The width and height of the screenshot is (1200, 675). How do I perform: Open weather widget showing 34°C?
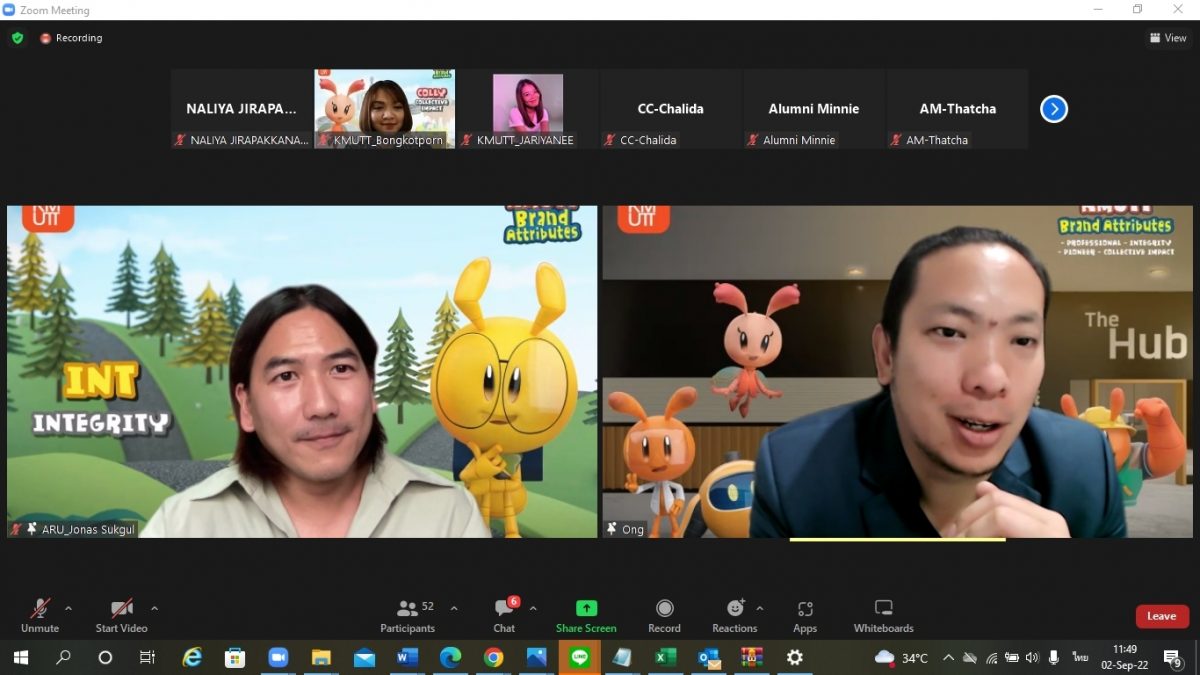pos(901,657)
